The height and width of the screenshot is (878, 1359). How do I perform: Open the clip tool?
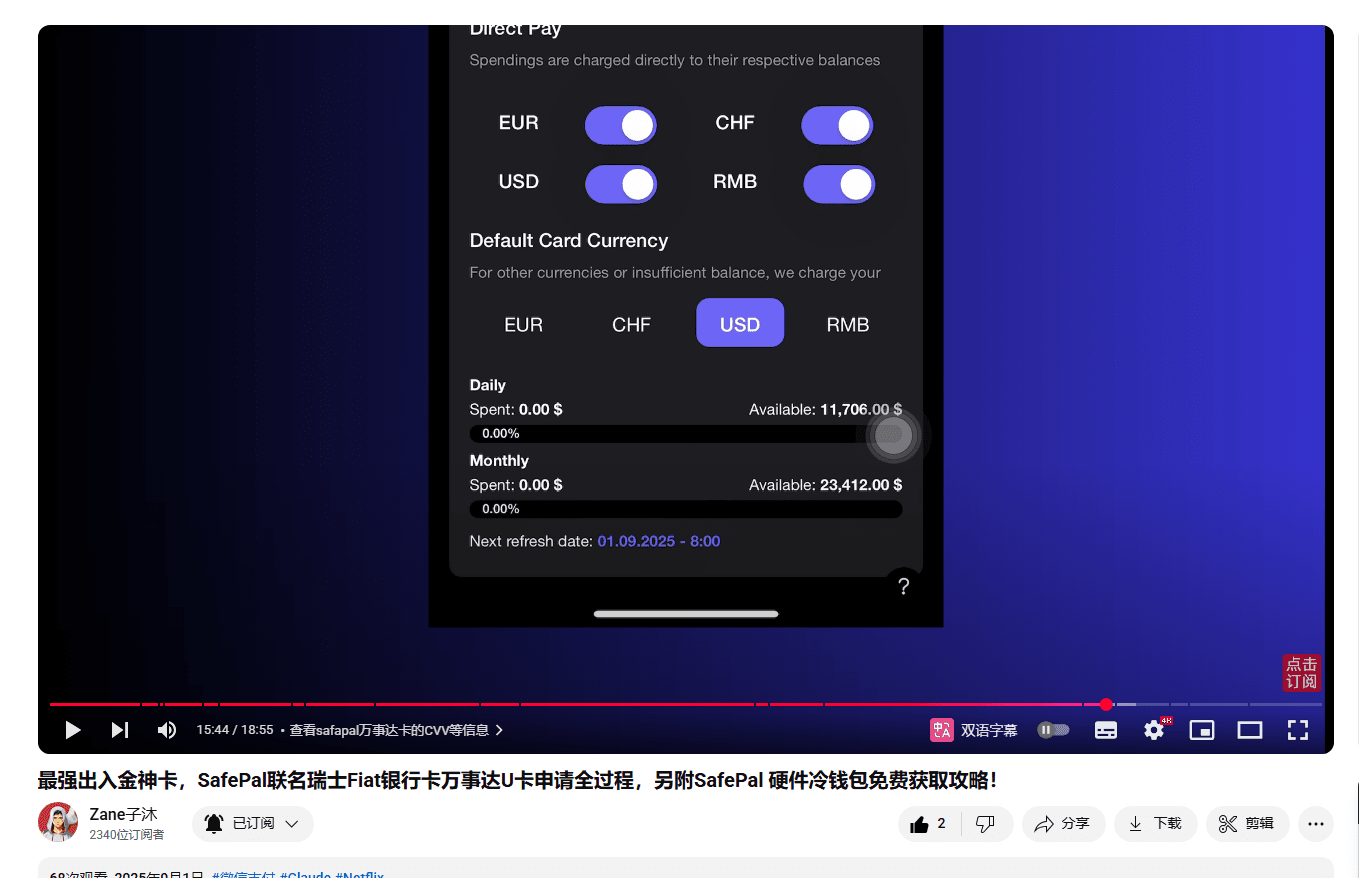pyautogui.click(x=1247, y=824)
